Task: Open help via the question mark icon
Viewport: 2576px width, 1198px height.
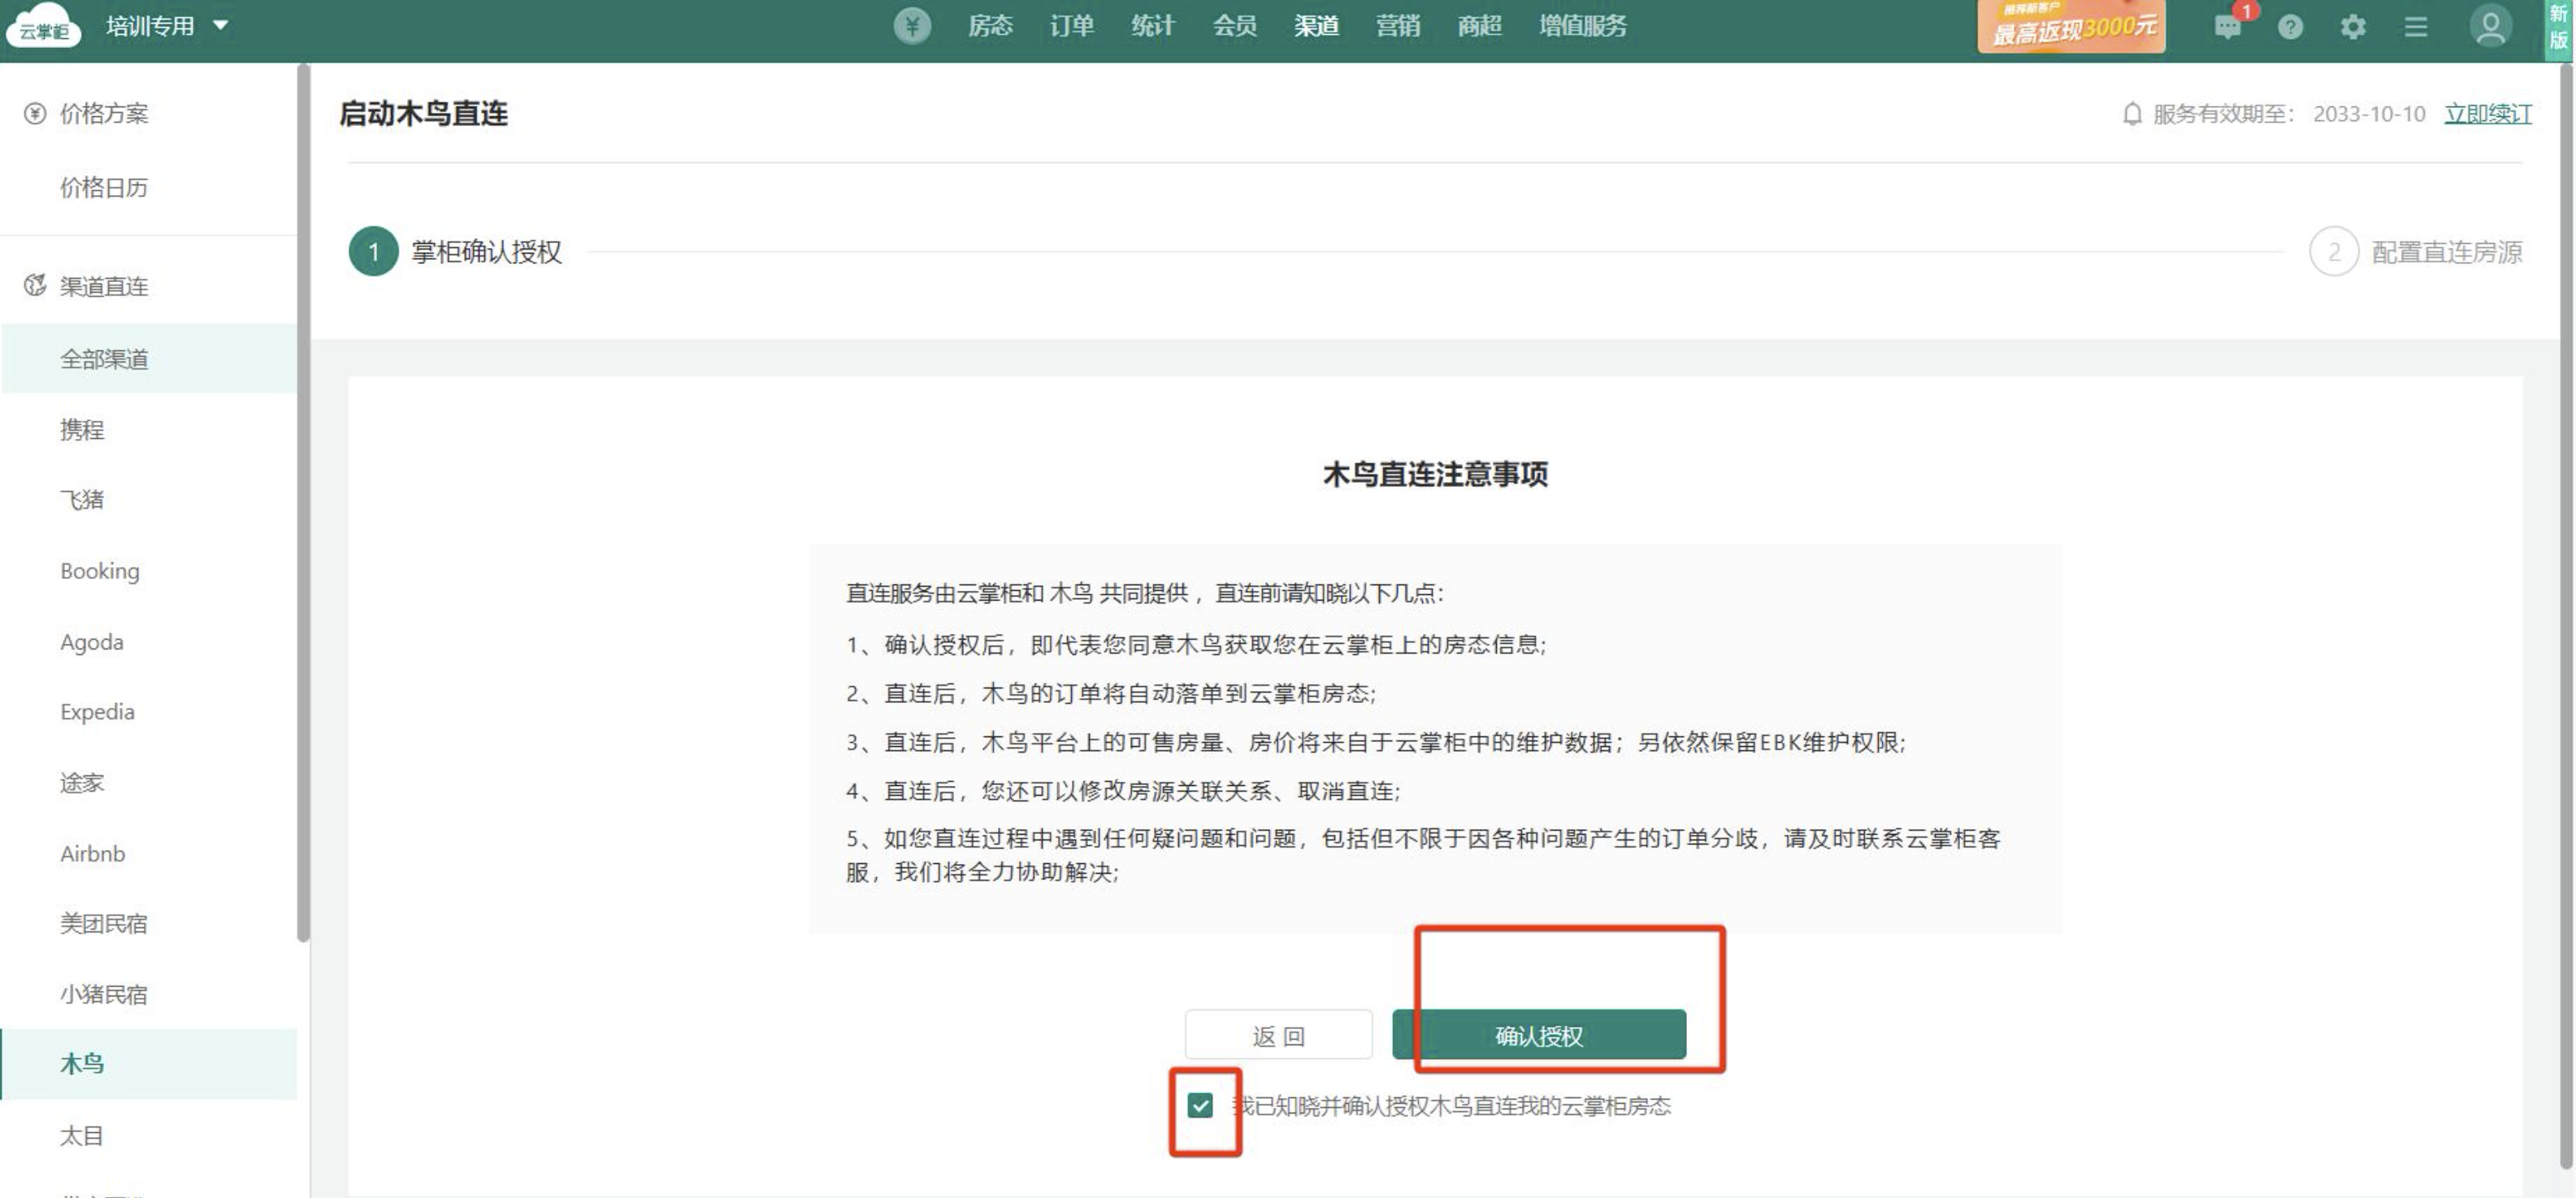Action: [2290, 27]
